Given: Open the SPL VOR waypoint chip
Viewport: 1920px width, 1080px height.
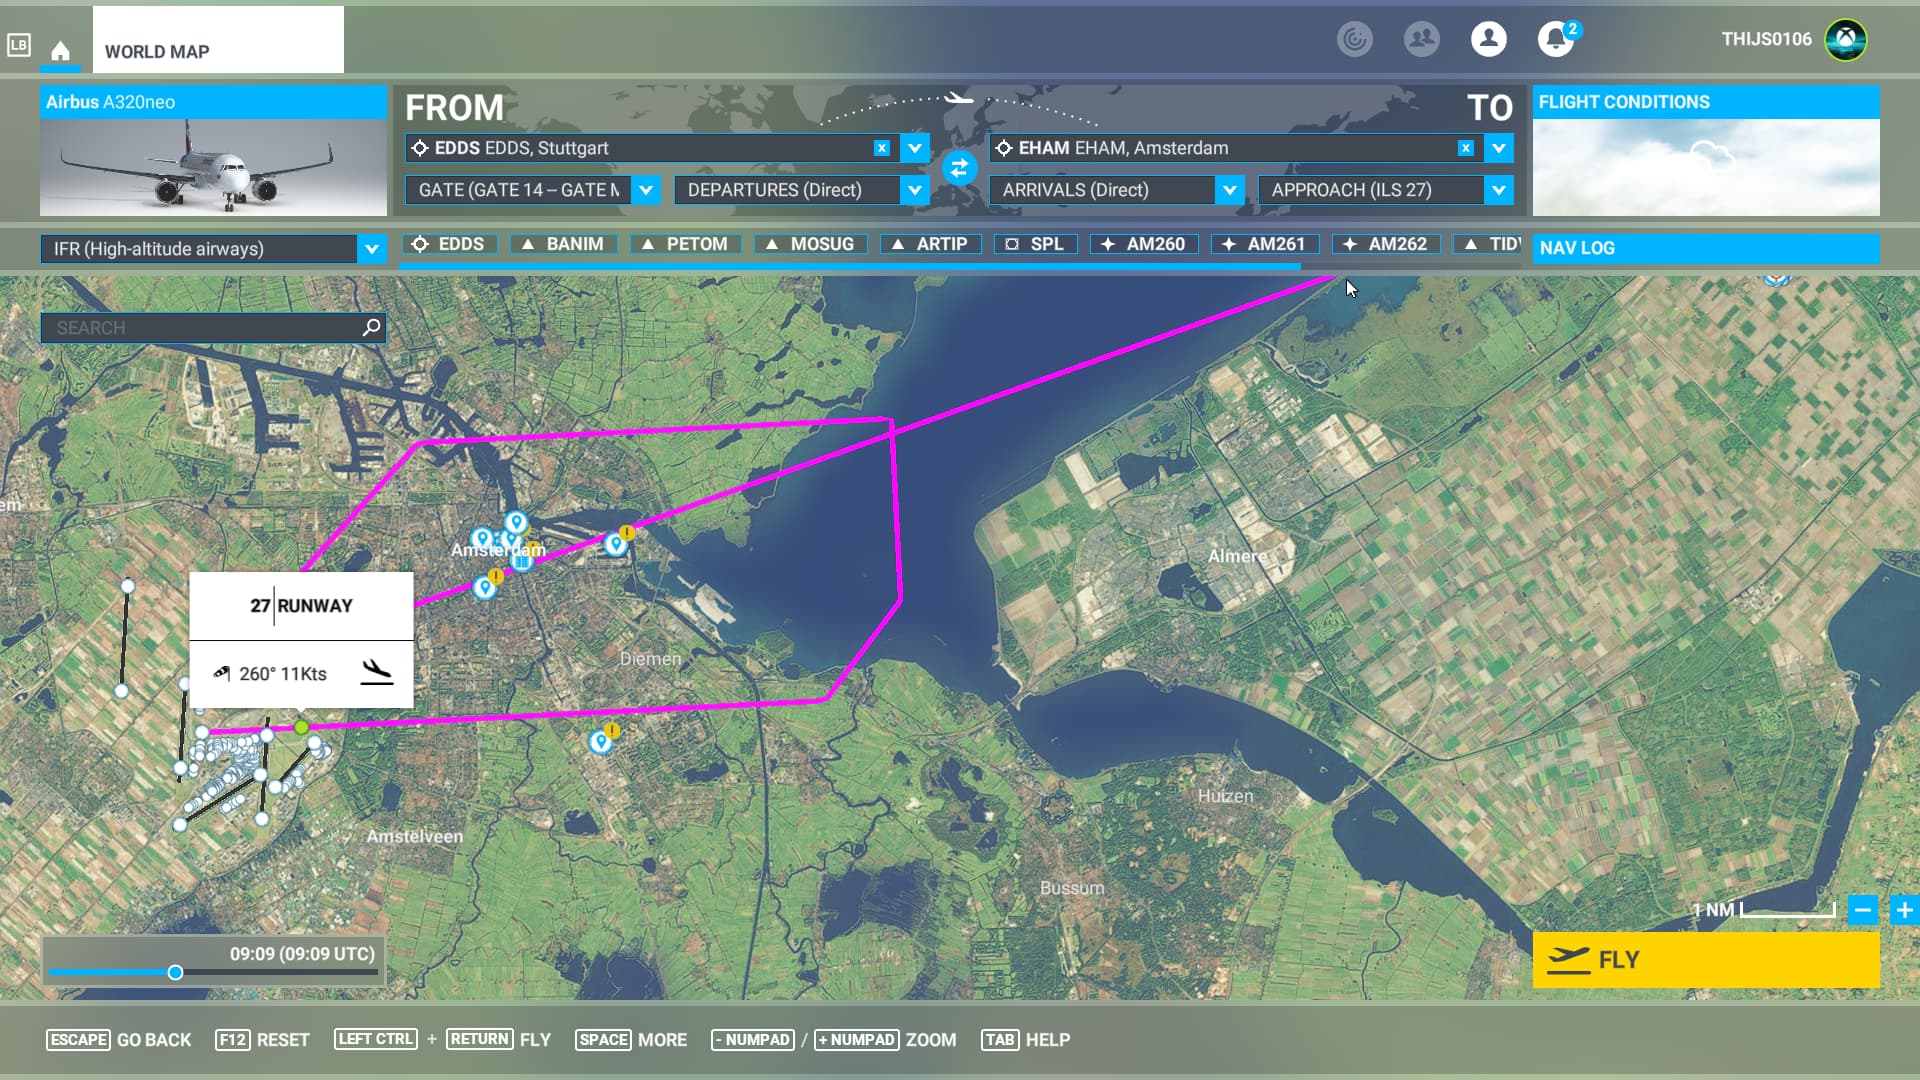Looking at the screenshot, I should (1036, 243).
